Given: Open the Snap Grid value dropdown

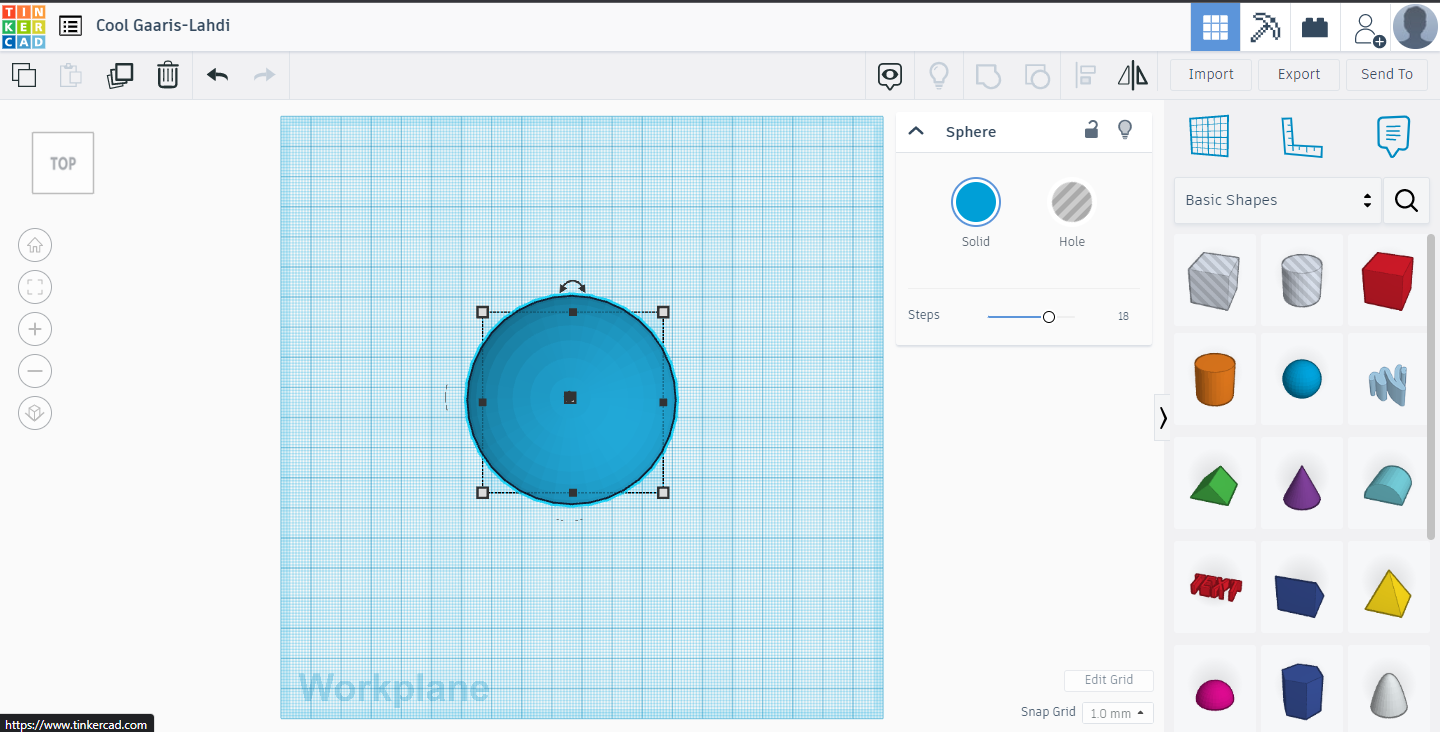Looking at the screenshot, I should coord(1117,713).
